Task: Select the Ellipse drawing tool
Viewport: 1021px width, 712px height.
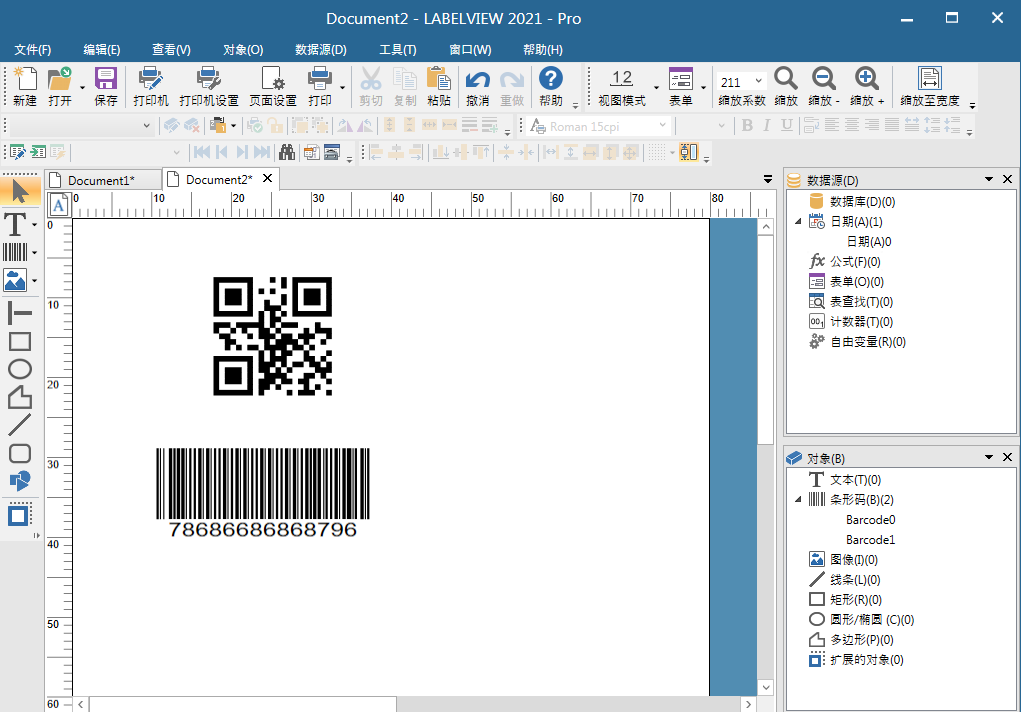Action: [20, 369]
